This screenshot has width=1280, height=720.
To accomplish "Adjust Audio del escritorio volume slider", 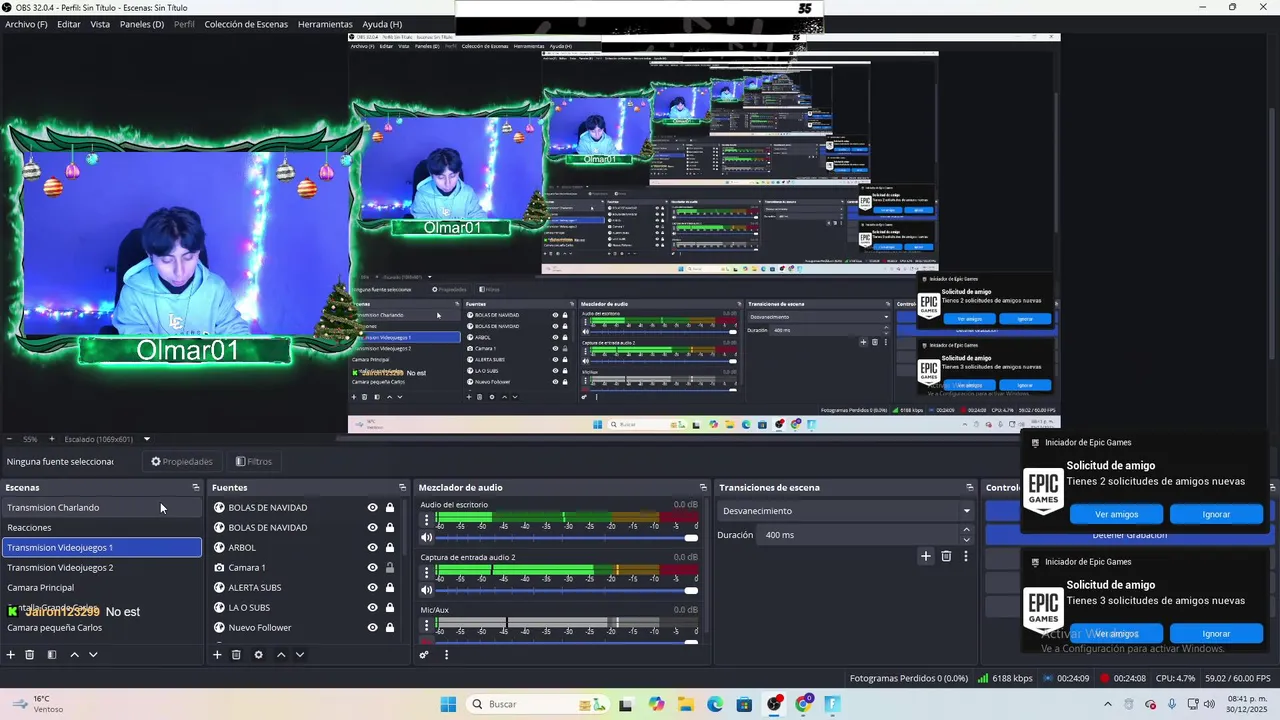I will point(568,538).
